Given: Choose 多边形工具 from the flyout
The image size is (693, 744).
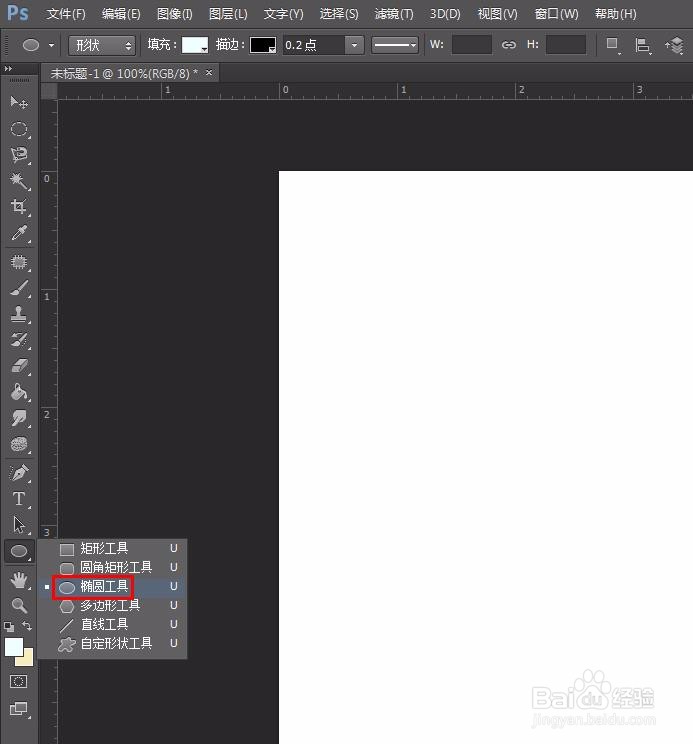Looking at the screenshot, I should pos(112,605).
